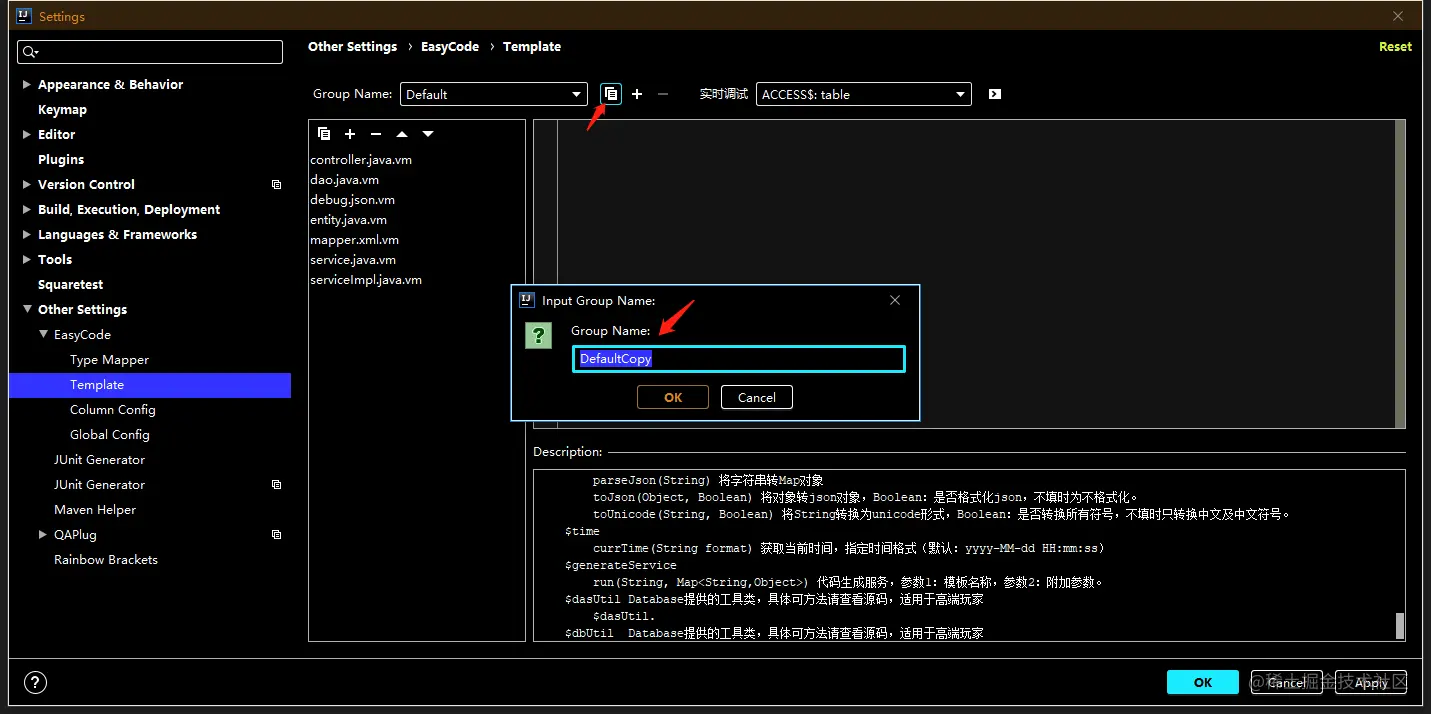Open Type Mapper under EasyCode
The height and width of the screenshot is (714, 1431).
coord(109,360)
